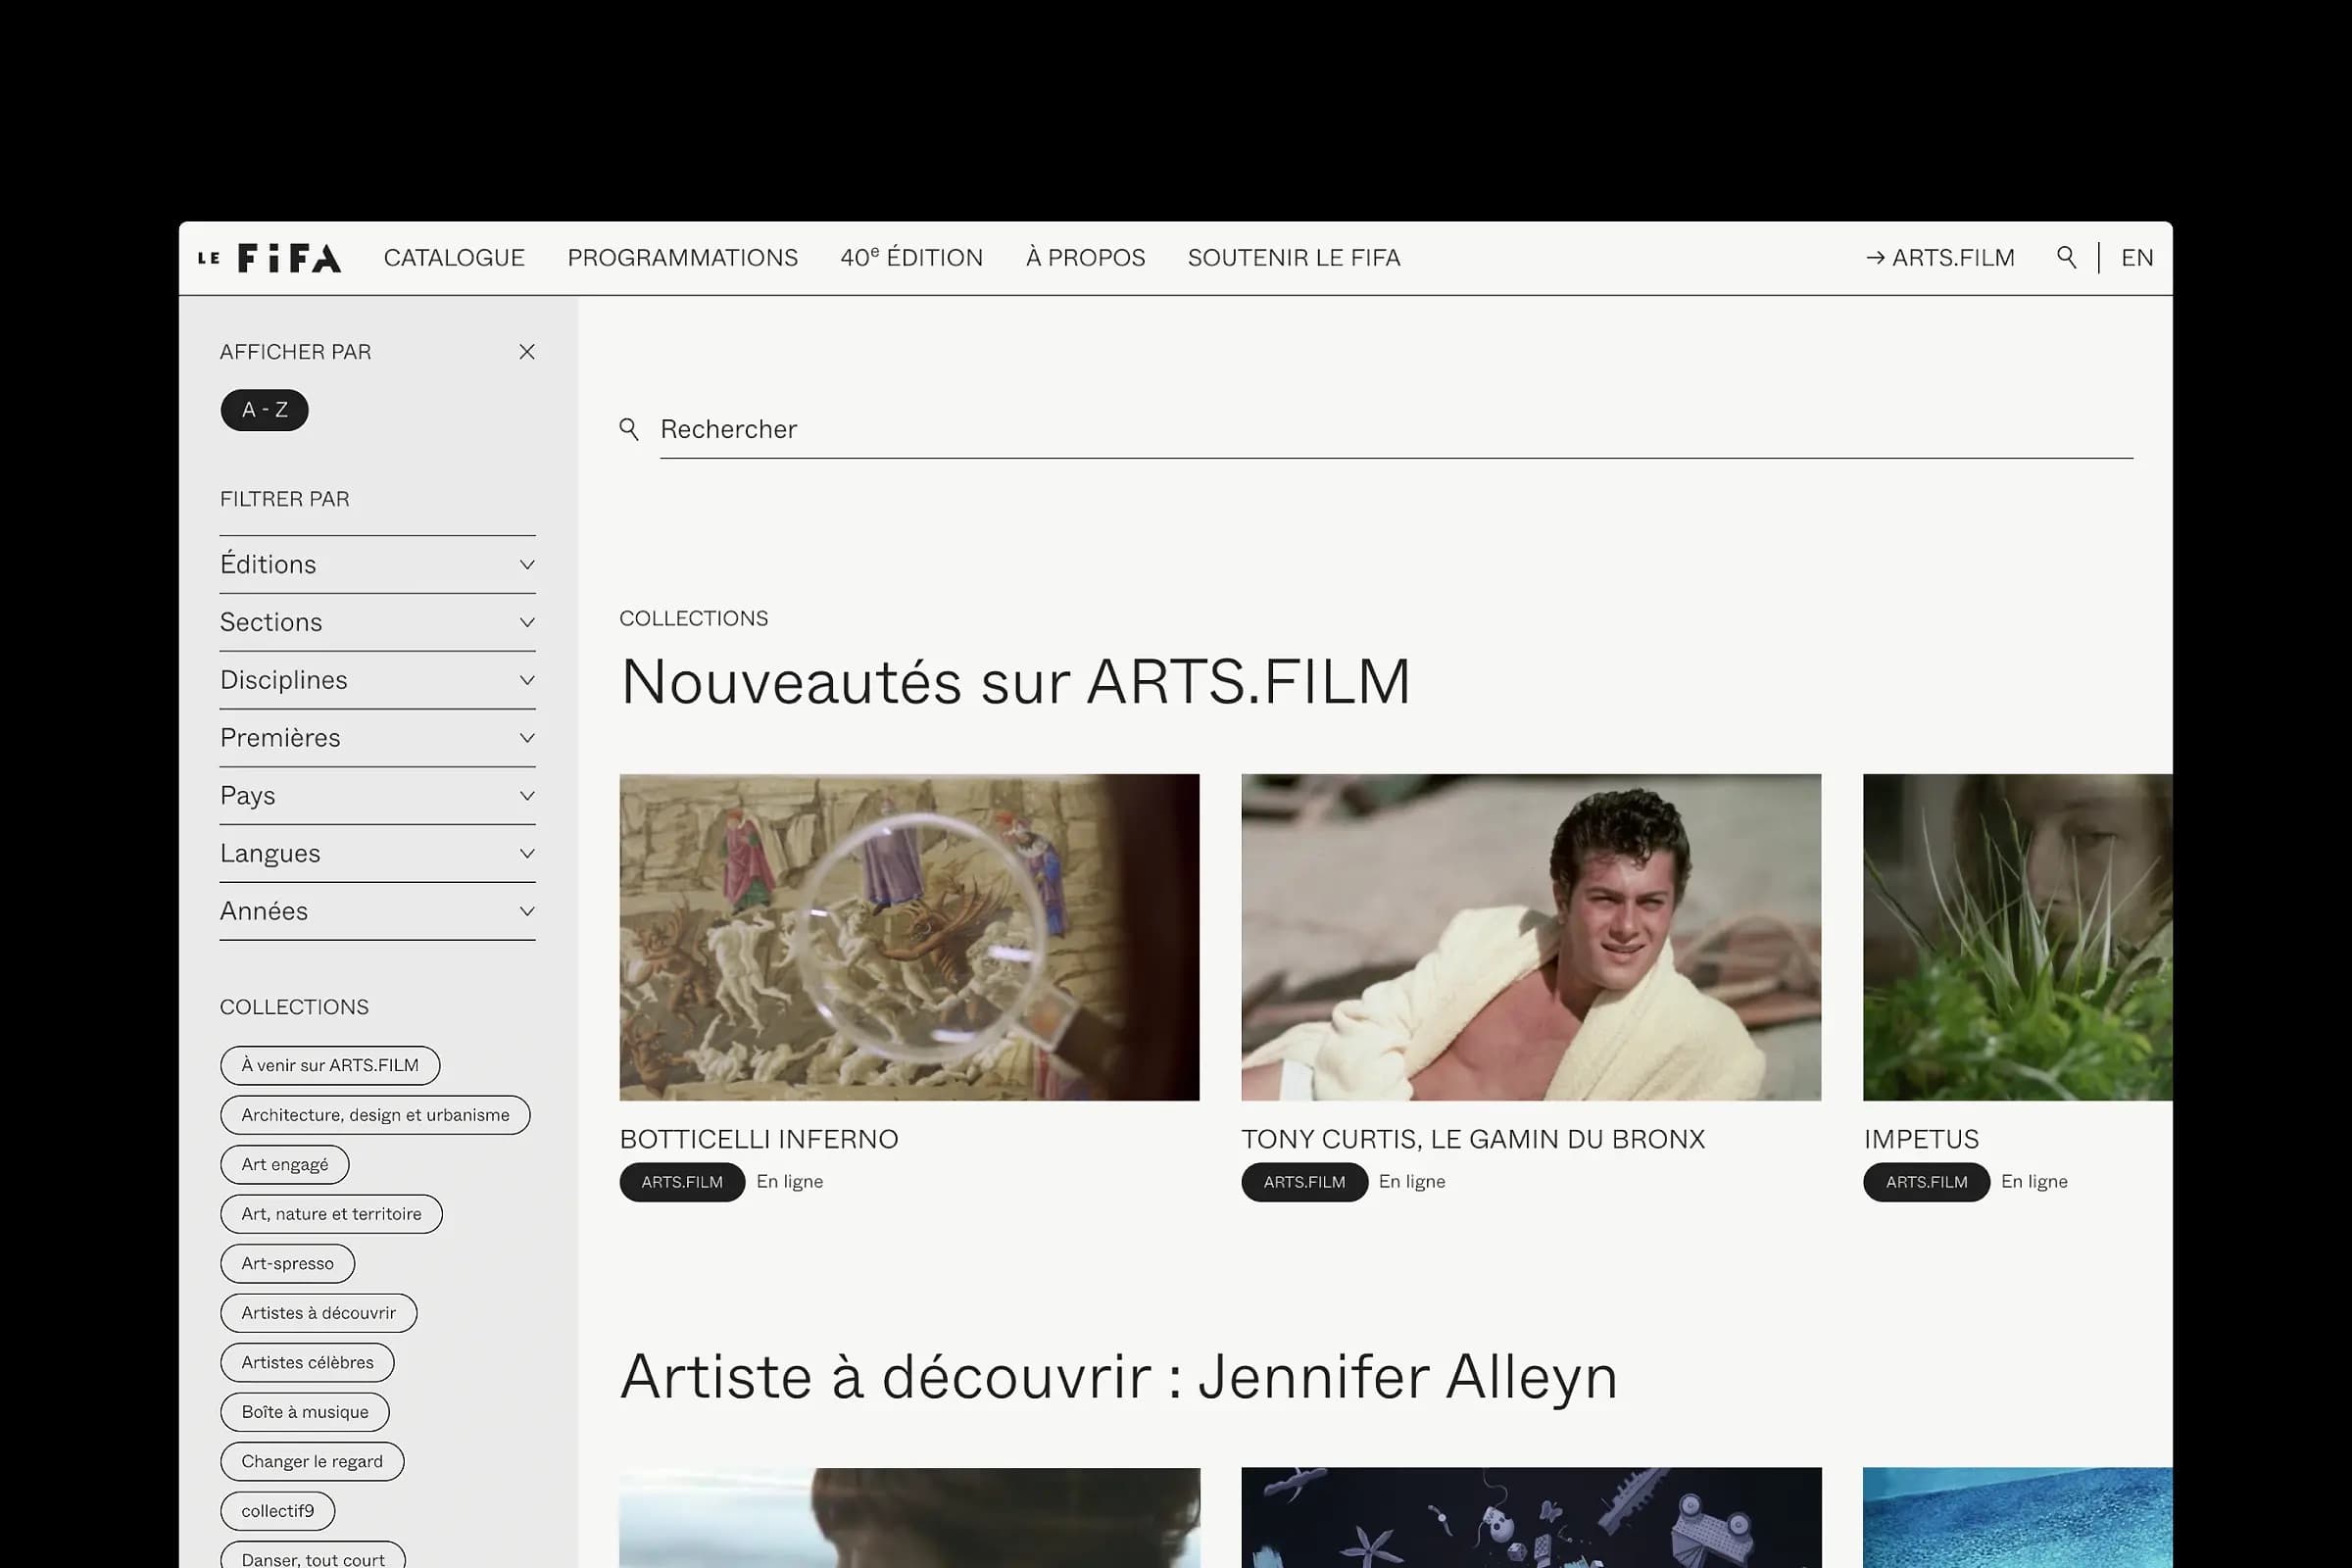Click into the Rechercher search field
The width and height of the screenshot is (2352, 1568).
[1396, 430]
